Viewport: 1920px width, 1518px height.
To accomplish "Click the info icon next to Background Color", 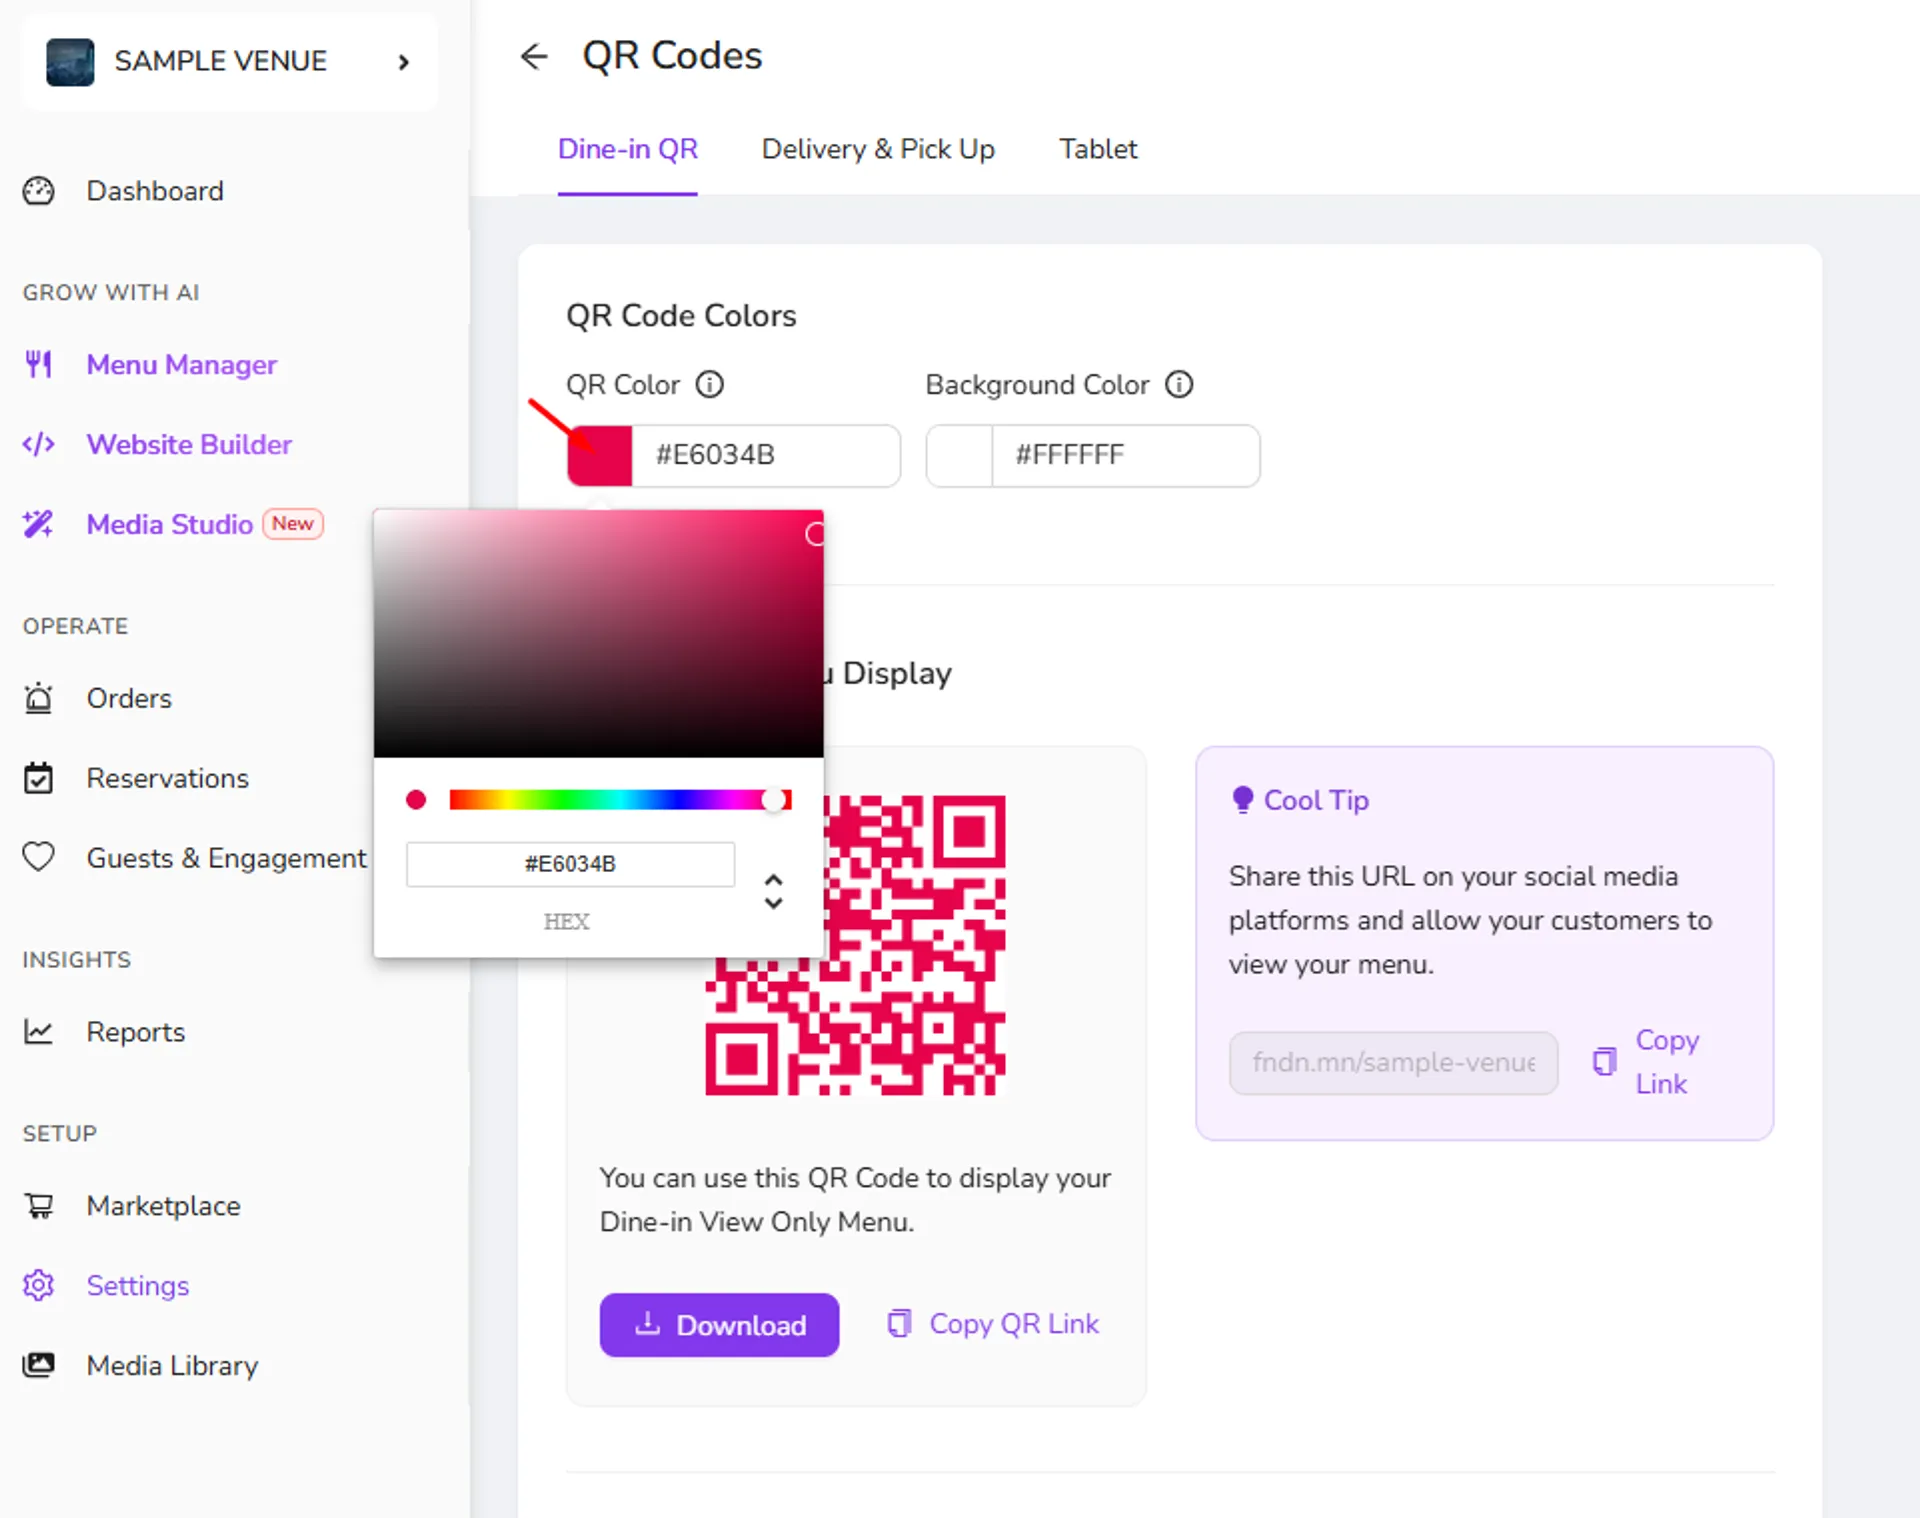I will tap(1180, 385).
